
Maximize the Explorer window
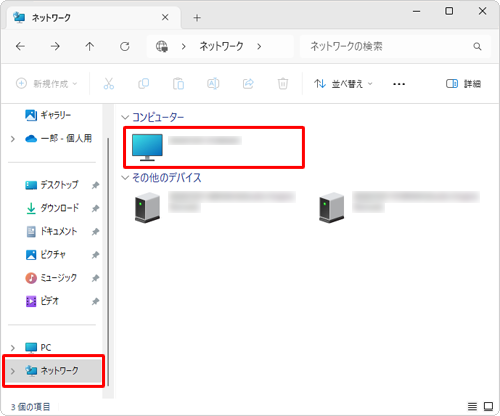(449, 11)
